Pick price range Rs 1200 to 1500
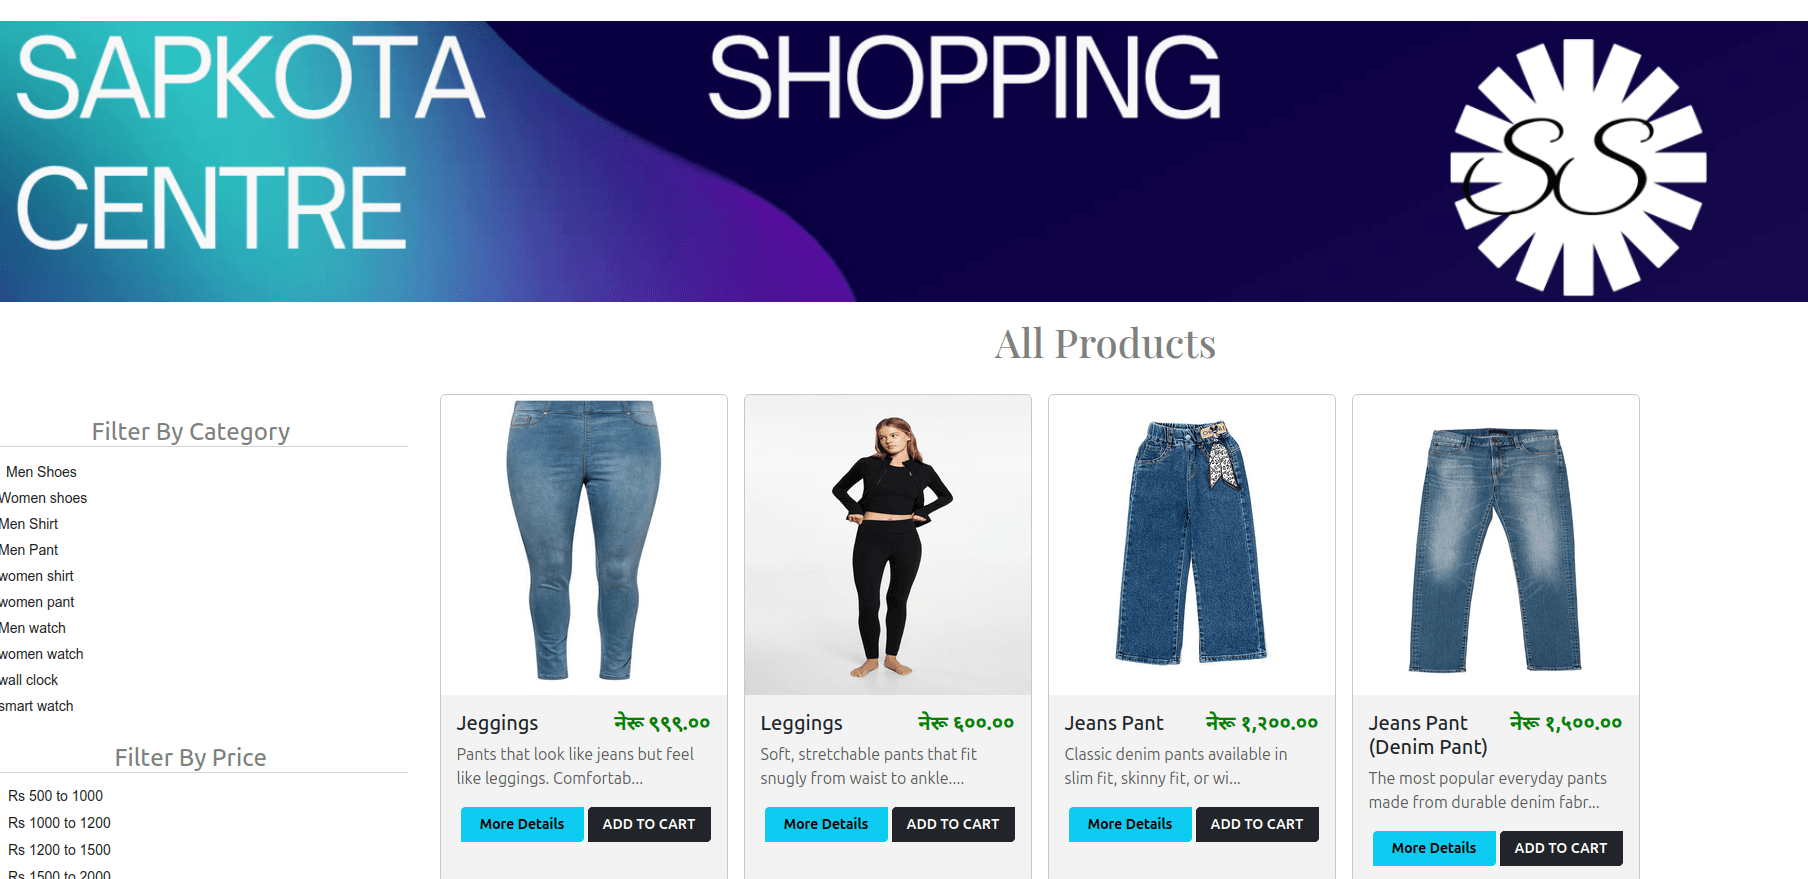 60,850
